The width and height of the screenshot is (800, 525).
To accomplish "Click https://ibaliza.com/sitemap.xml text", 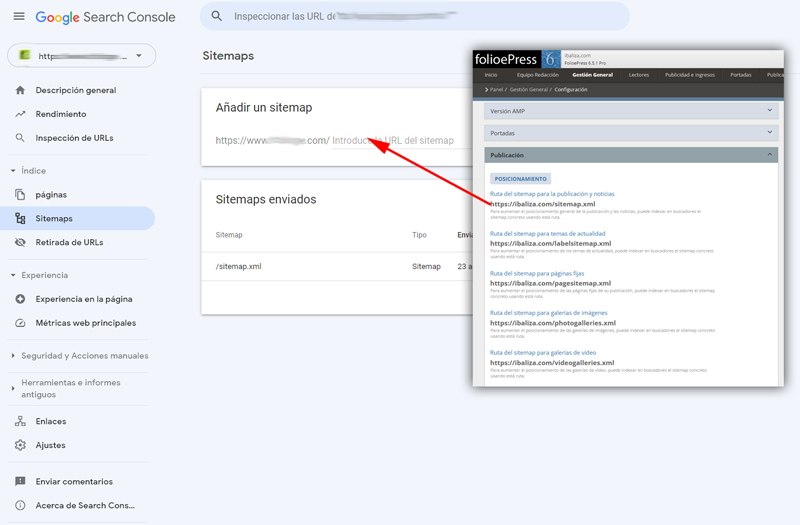I will pos(542,204).
